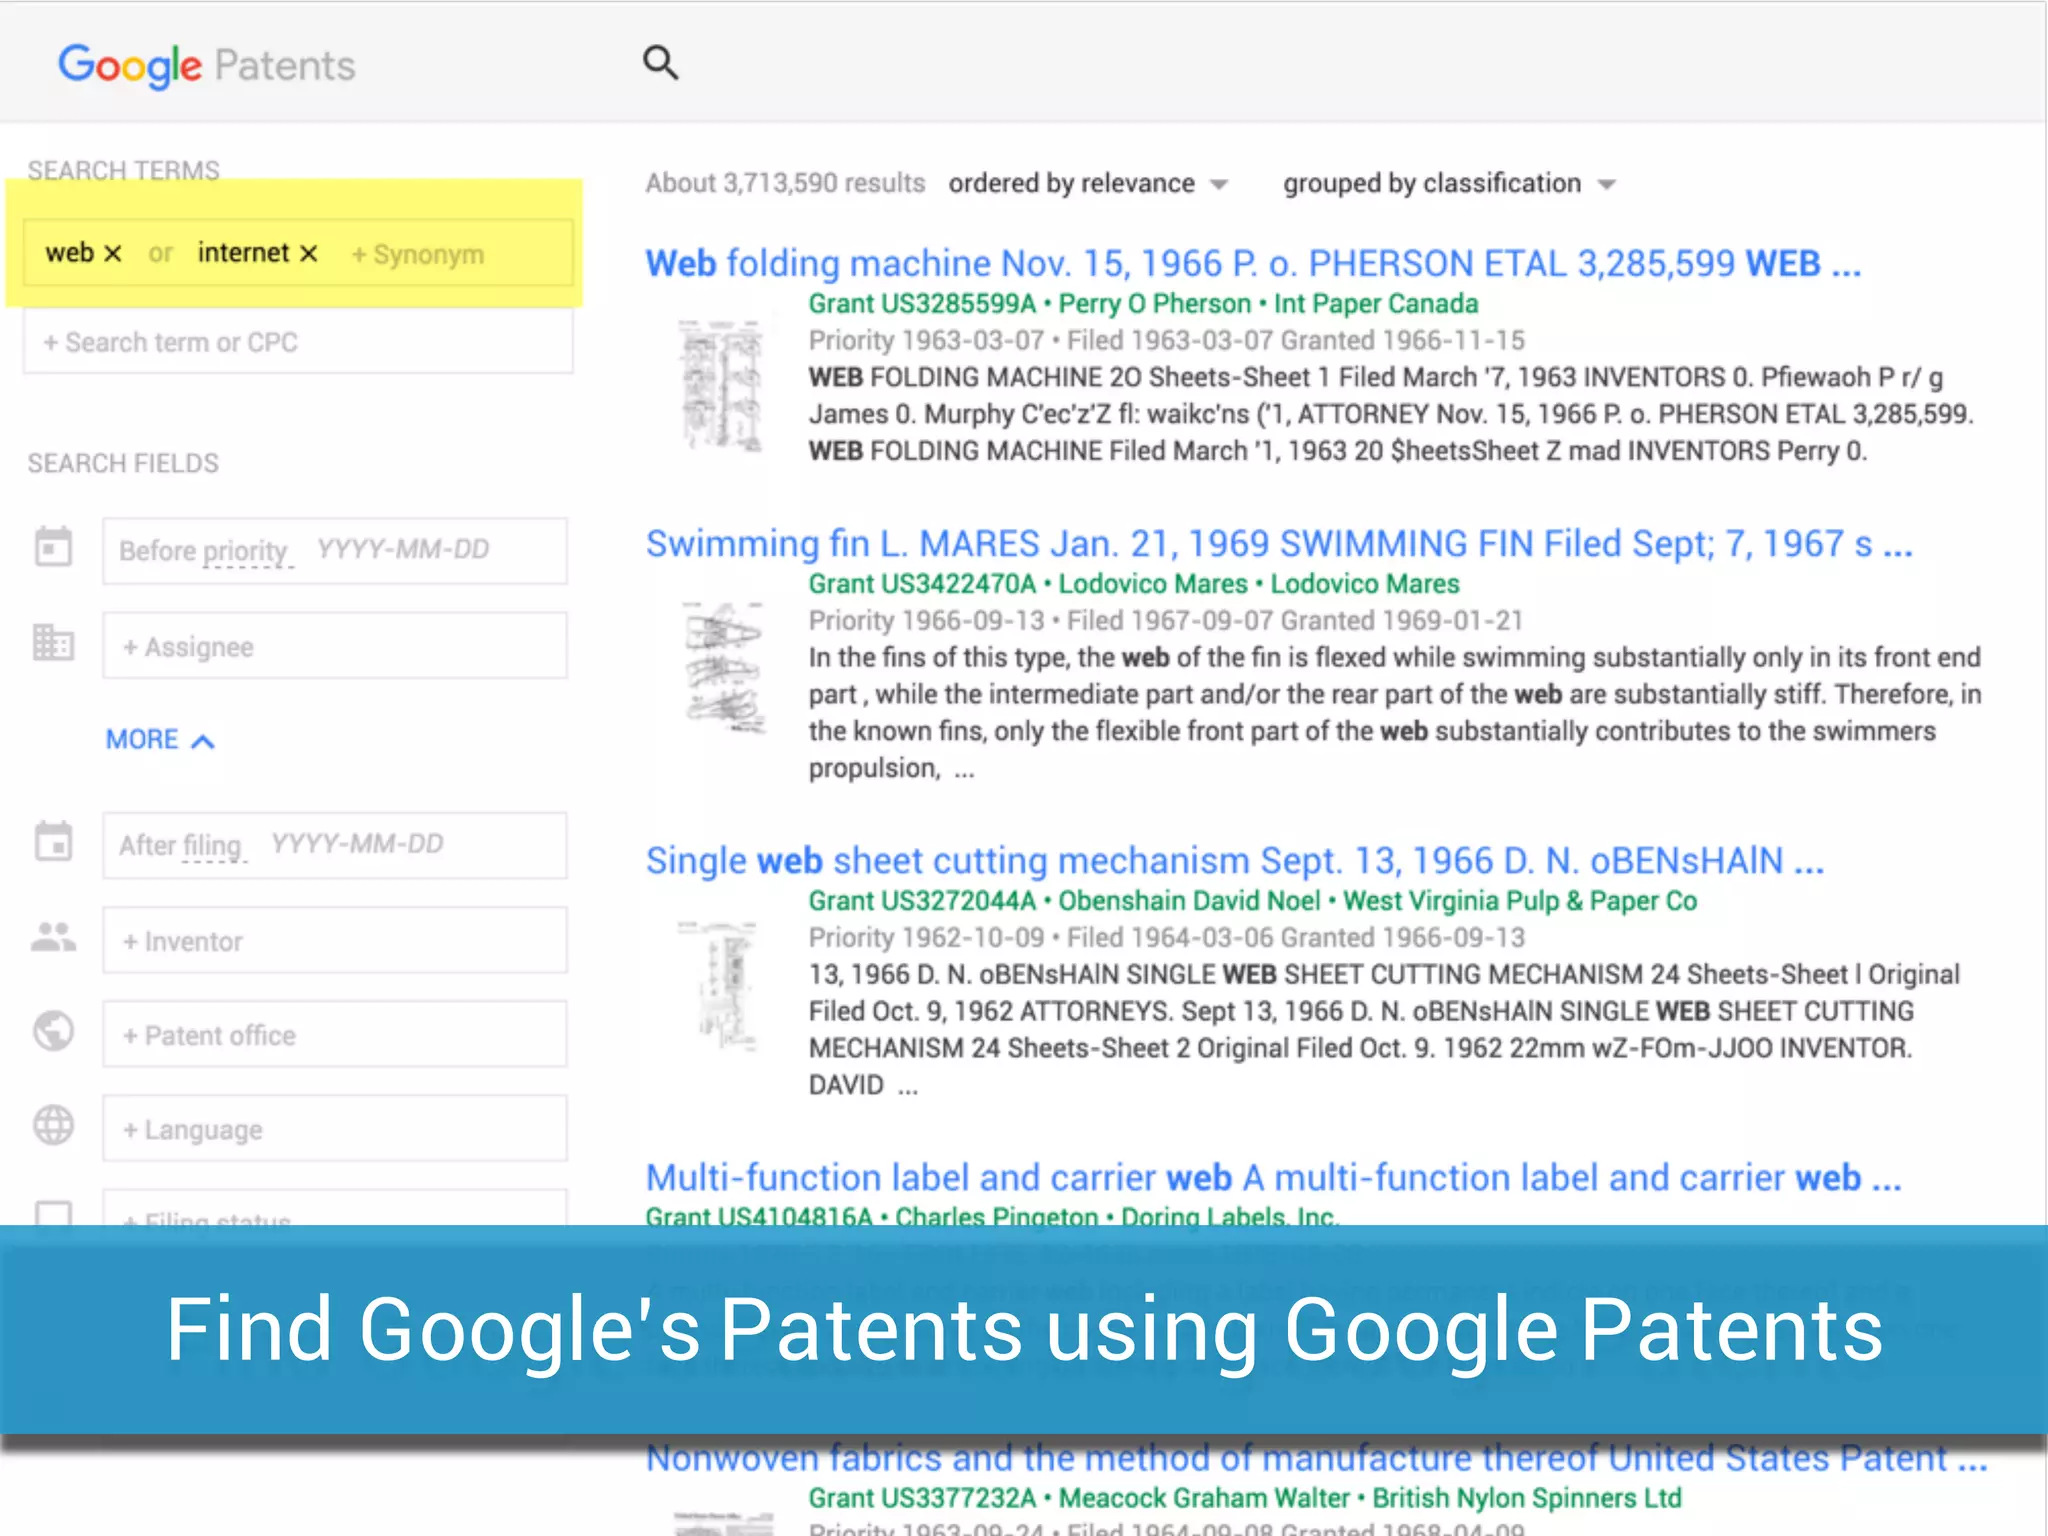Screen dimensions: 2048x1536
Task: Click the language globe grid icon
Action: [x=54, y=1125]
